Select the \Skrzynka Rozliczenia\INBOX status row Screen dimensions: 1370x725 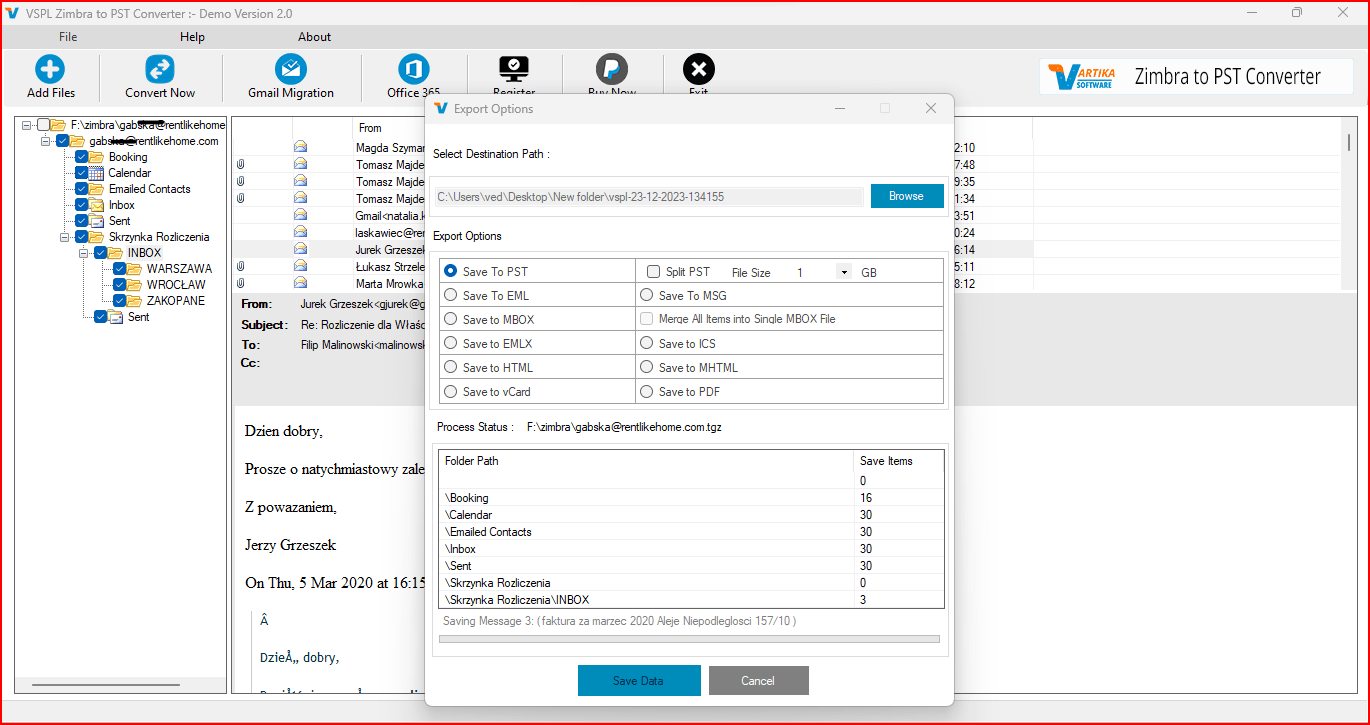point(691,600)
